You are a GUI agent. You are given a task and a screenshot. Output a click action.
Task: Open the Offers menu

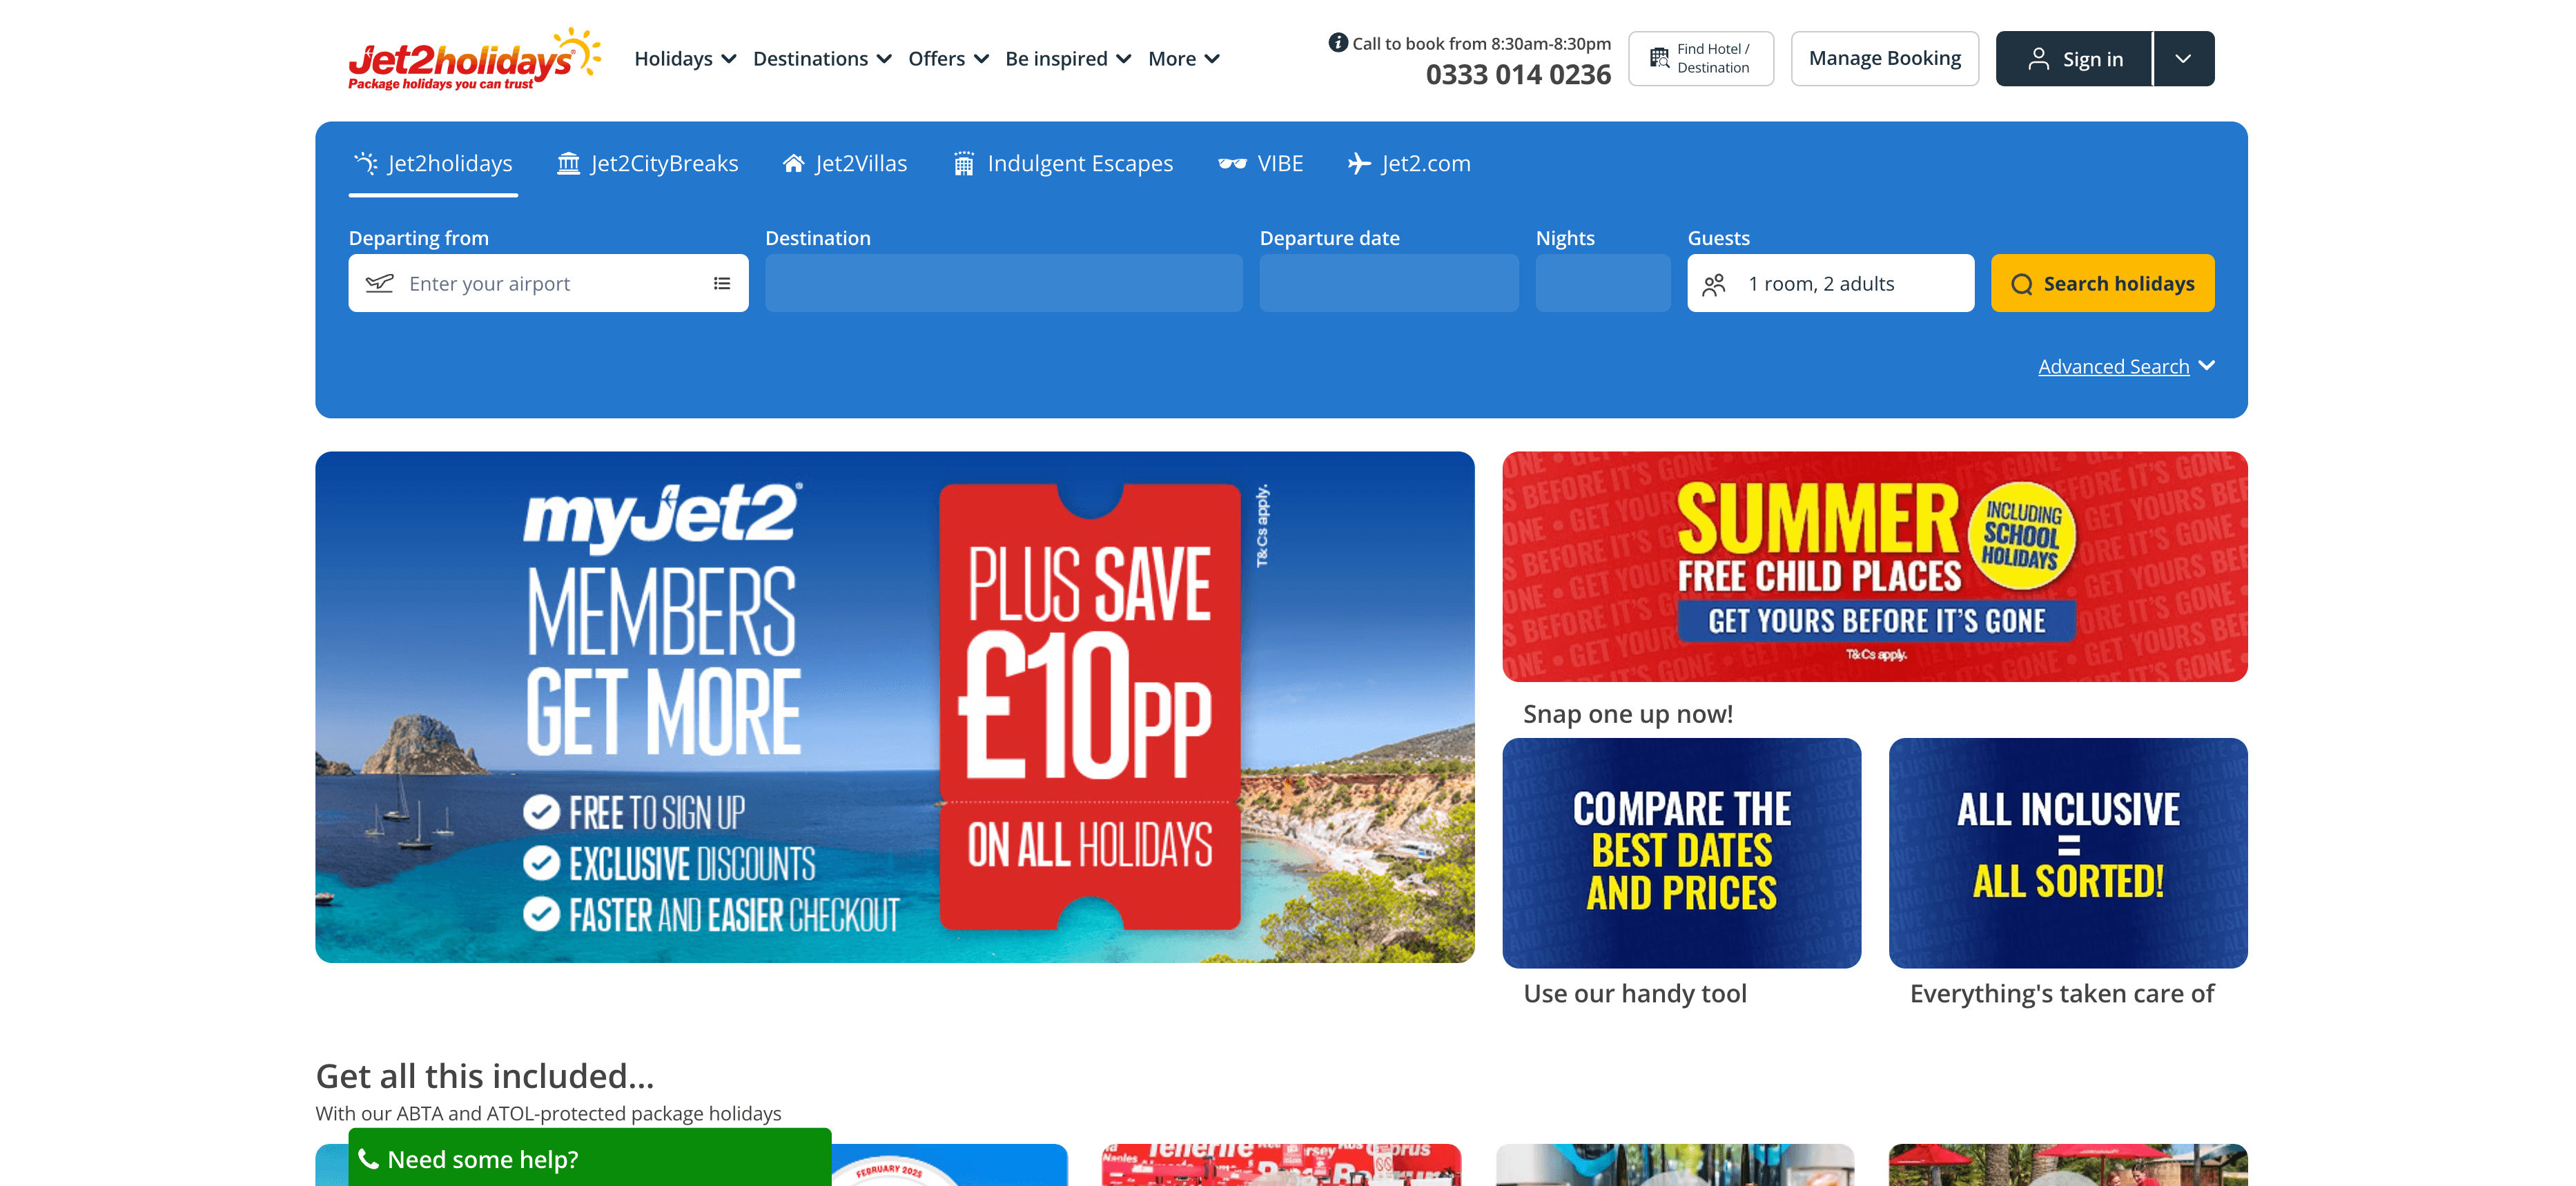[948, 59]
